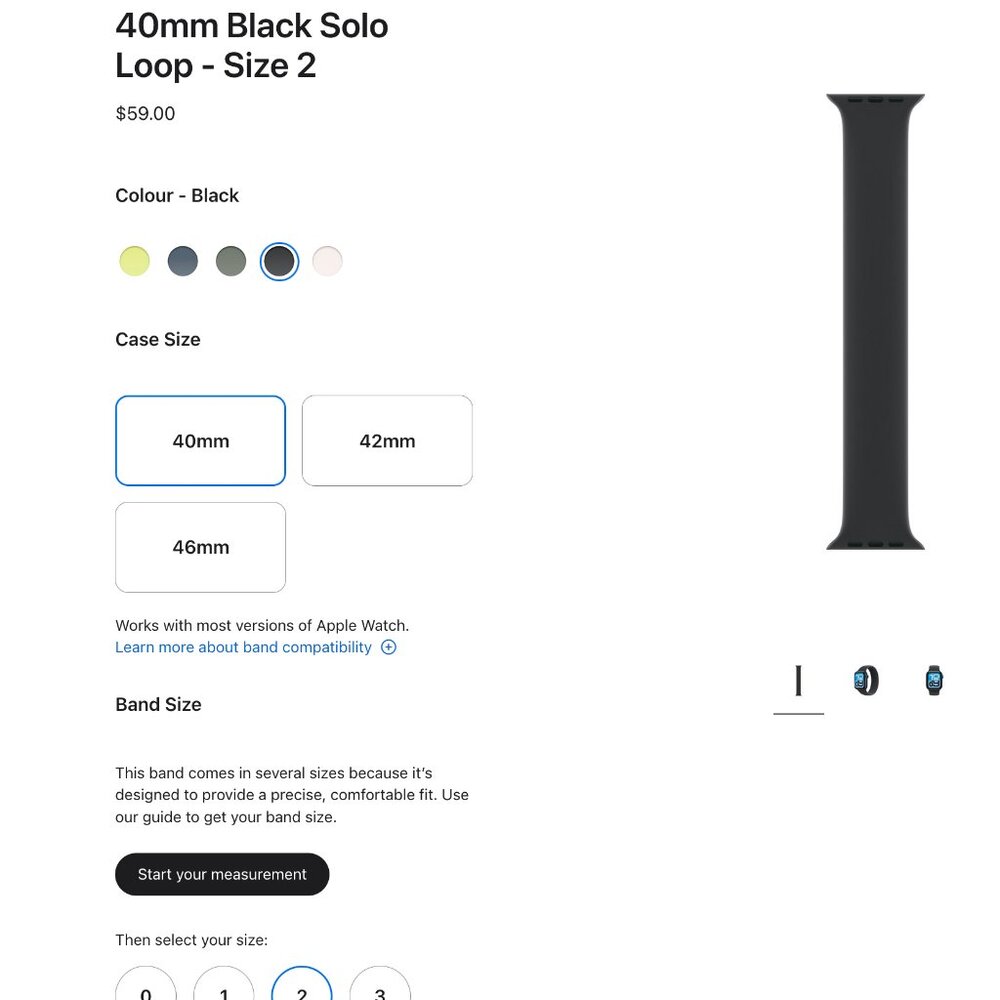View the front-facing watch thumbnail
Image resolution: width=1000 pixels, height=1000 pixels.
(x=934, y=680)
